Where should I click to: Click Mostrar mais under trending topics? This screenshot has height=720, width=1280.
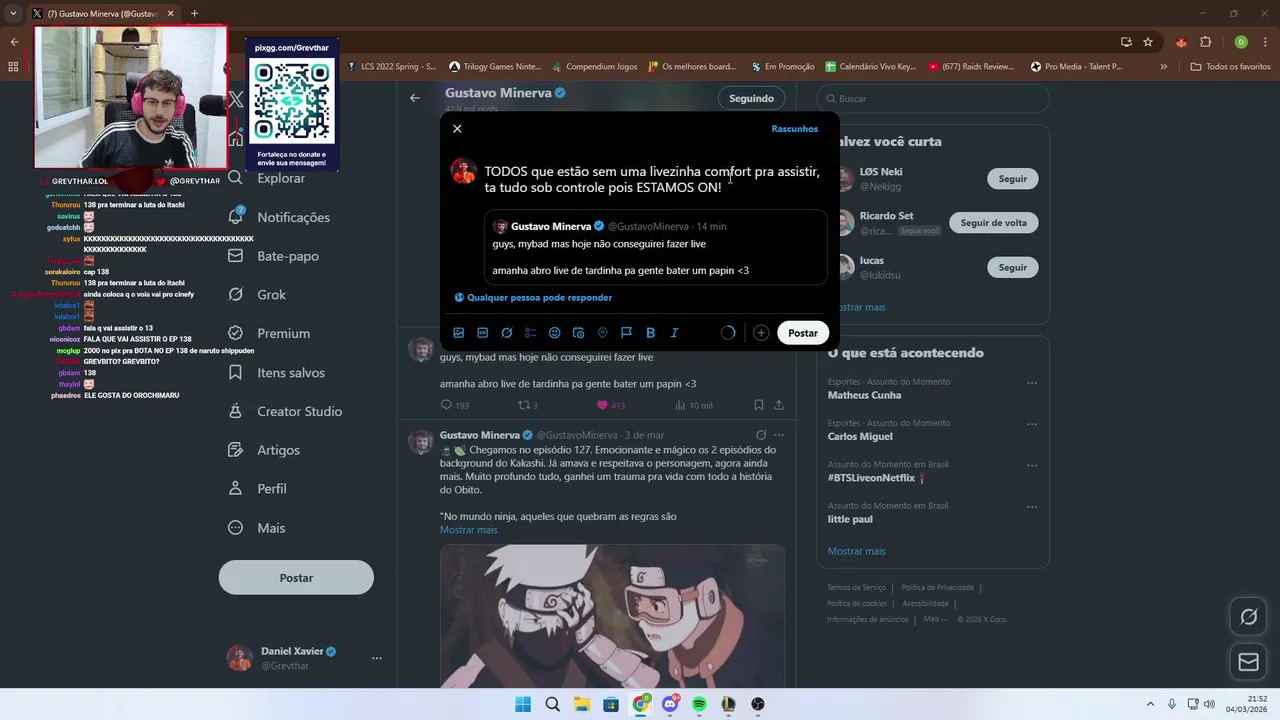point(856,551)
